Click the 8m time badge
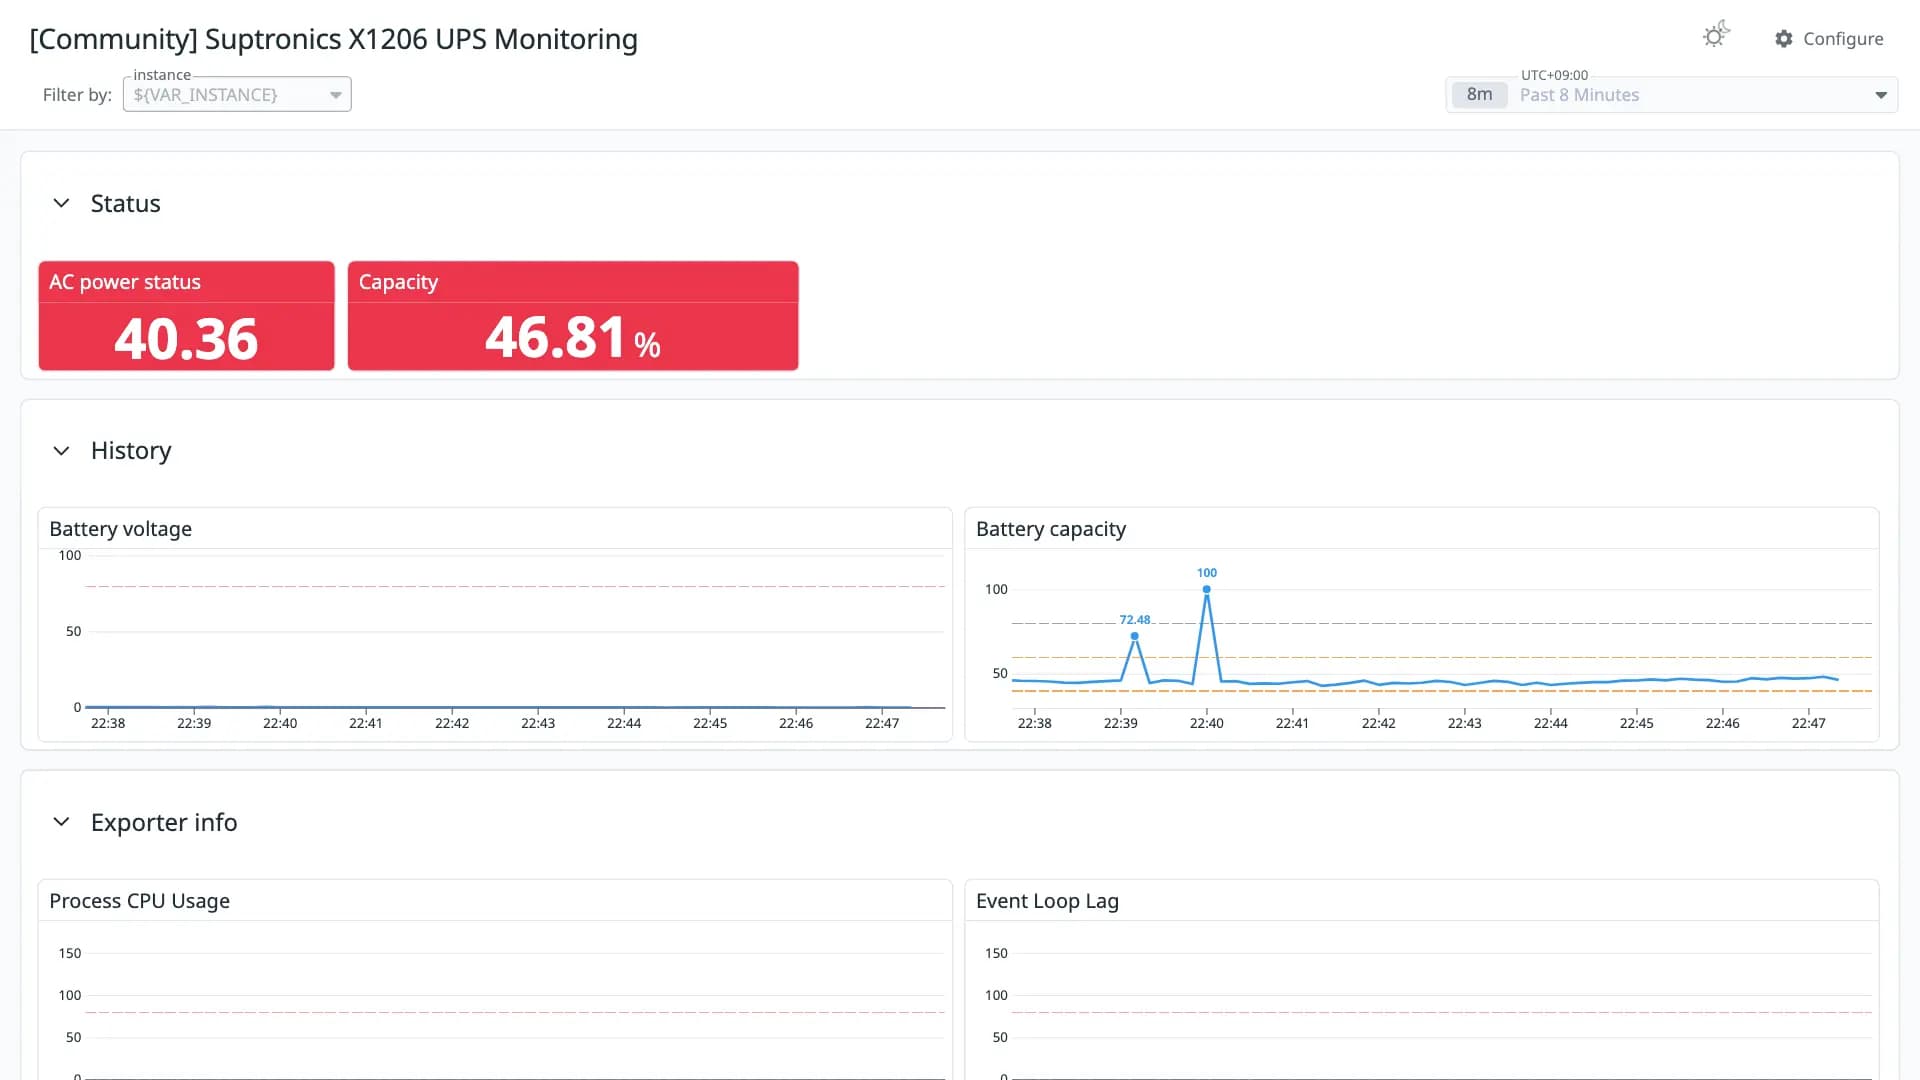This screenshot has height=1080, width=1920. 1479,95
